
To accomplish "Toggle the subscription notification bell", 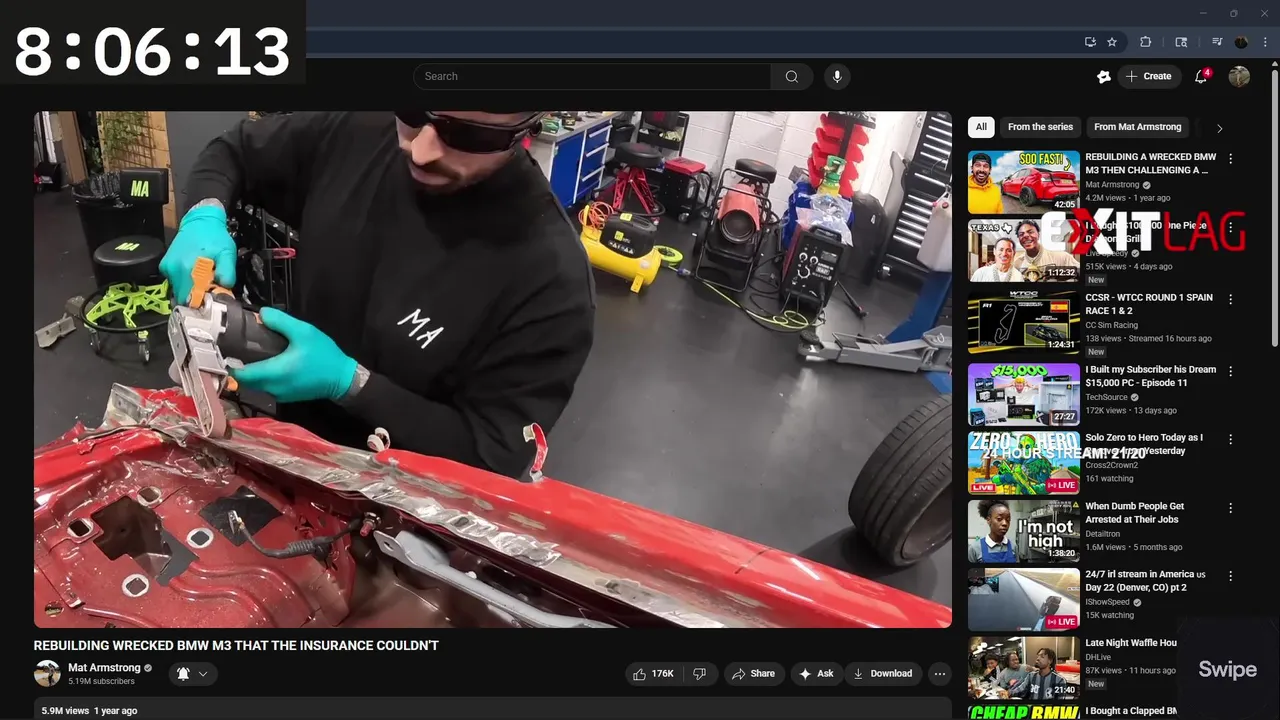I will tap(183, 674).
